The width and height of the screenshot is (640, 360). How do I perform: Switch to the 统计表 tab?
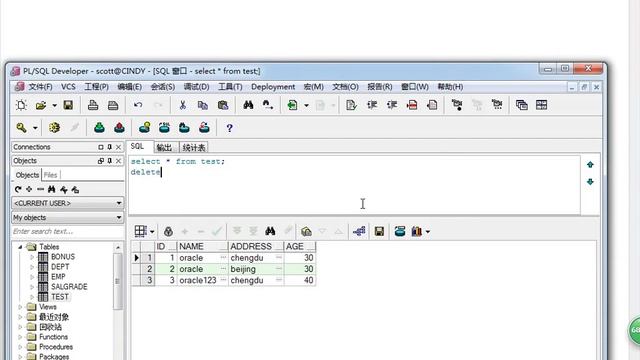click(x=193, y=147)
